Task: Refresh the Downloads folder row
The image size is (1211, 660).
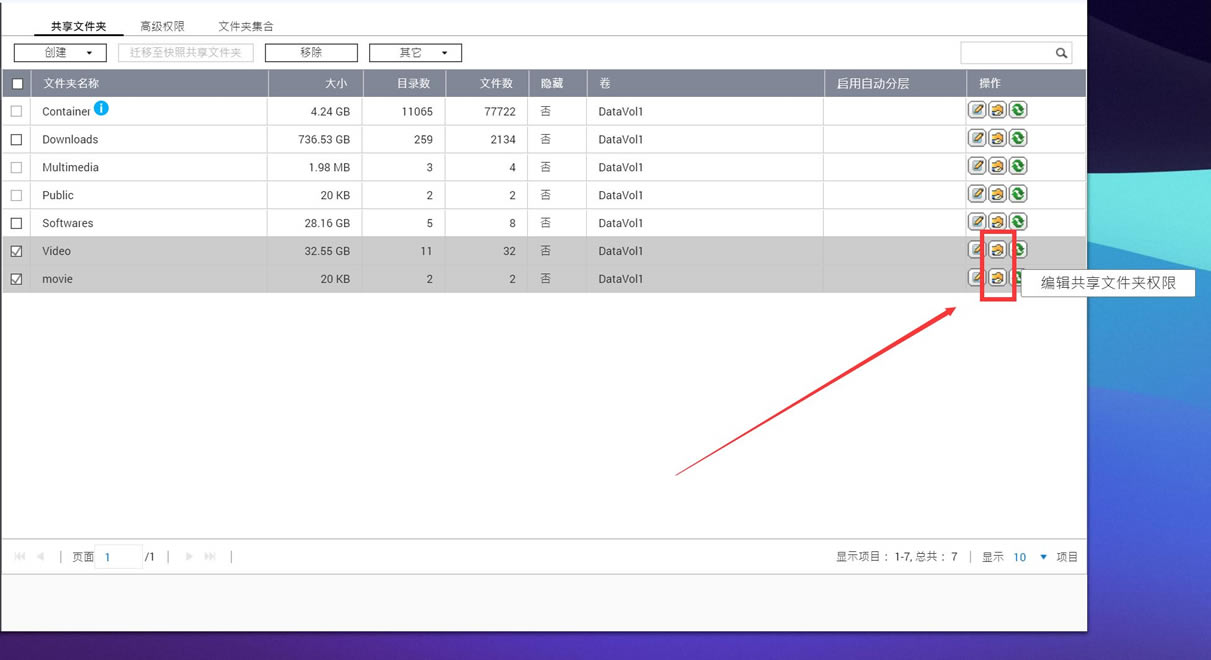Action: click(1017, 138)
